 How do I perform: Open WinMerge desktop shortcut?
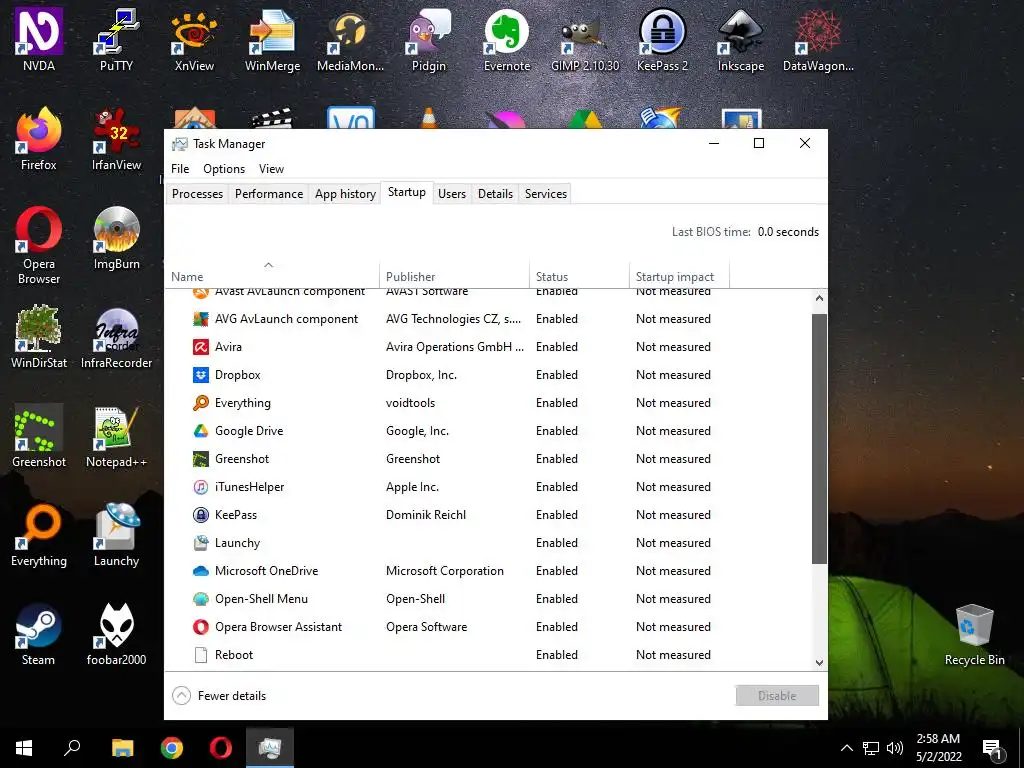(272, 40)
